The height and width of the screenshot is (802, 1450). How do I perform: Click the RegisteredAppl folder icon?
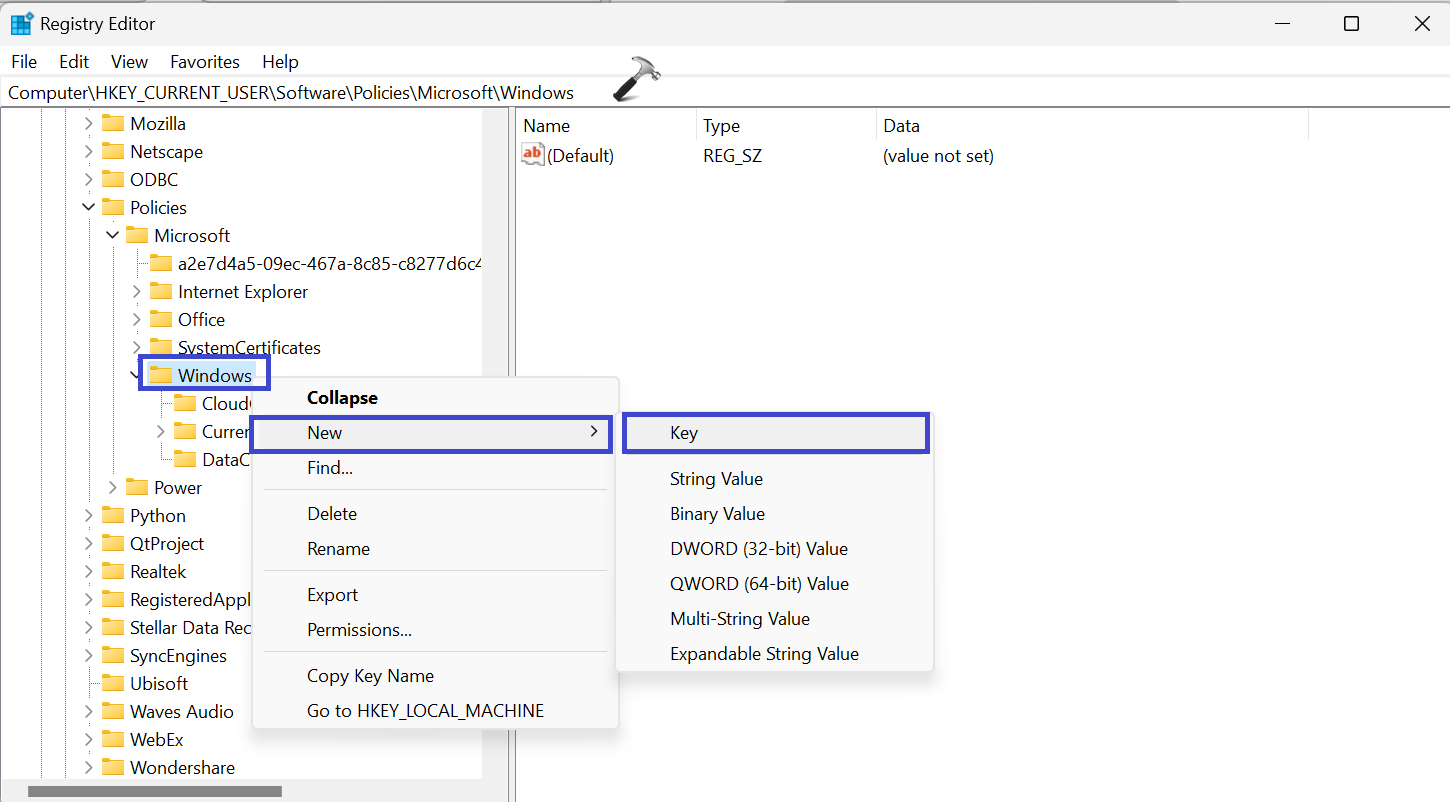pos(113,600)
